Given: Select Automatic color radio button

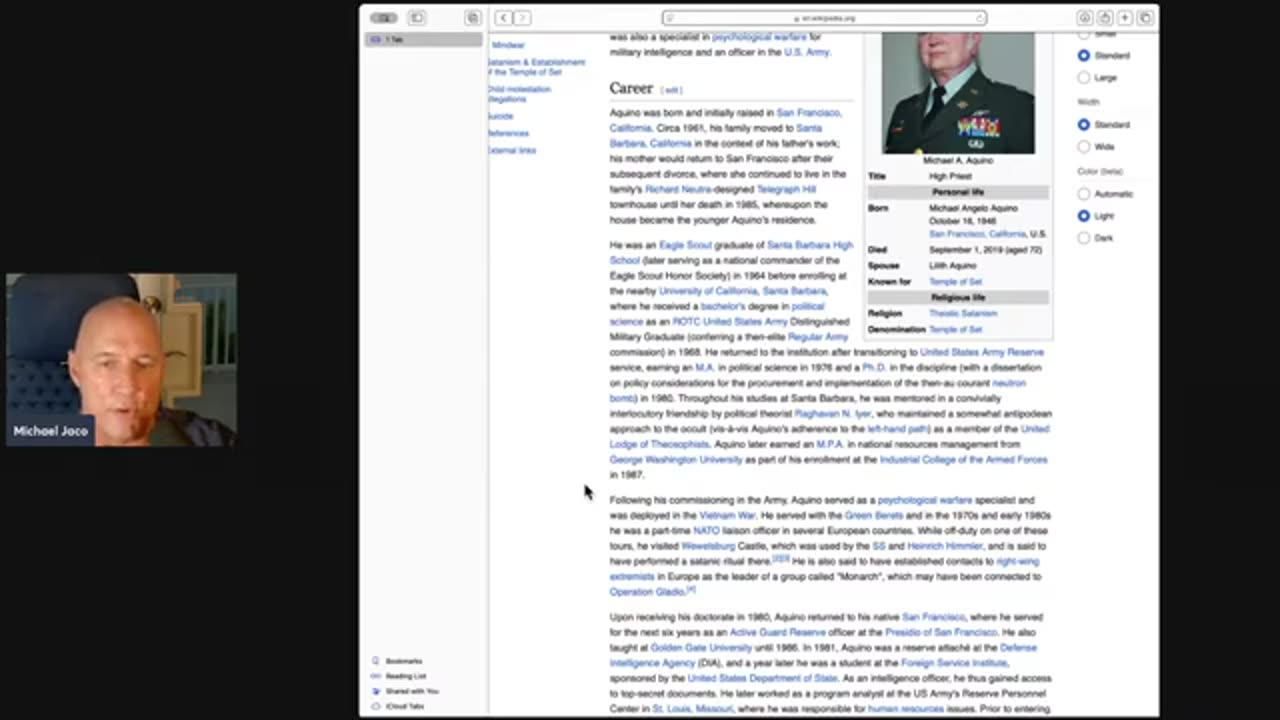Looking at the screenshot, I should coord(1083,193).
